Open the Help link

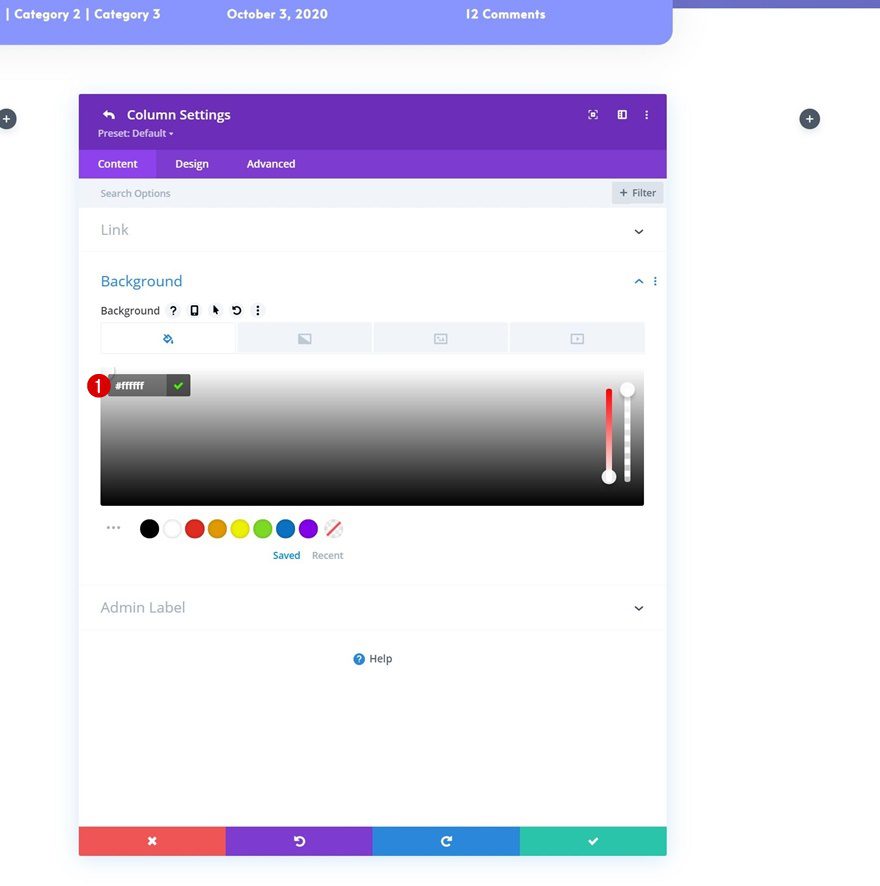click(372, 658)
